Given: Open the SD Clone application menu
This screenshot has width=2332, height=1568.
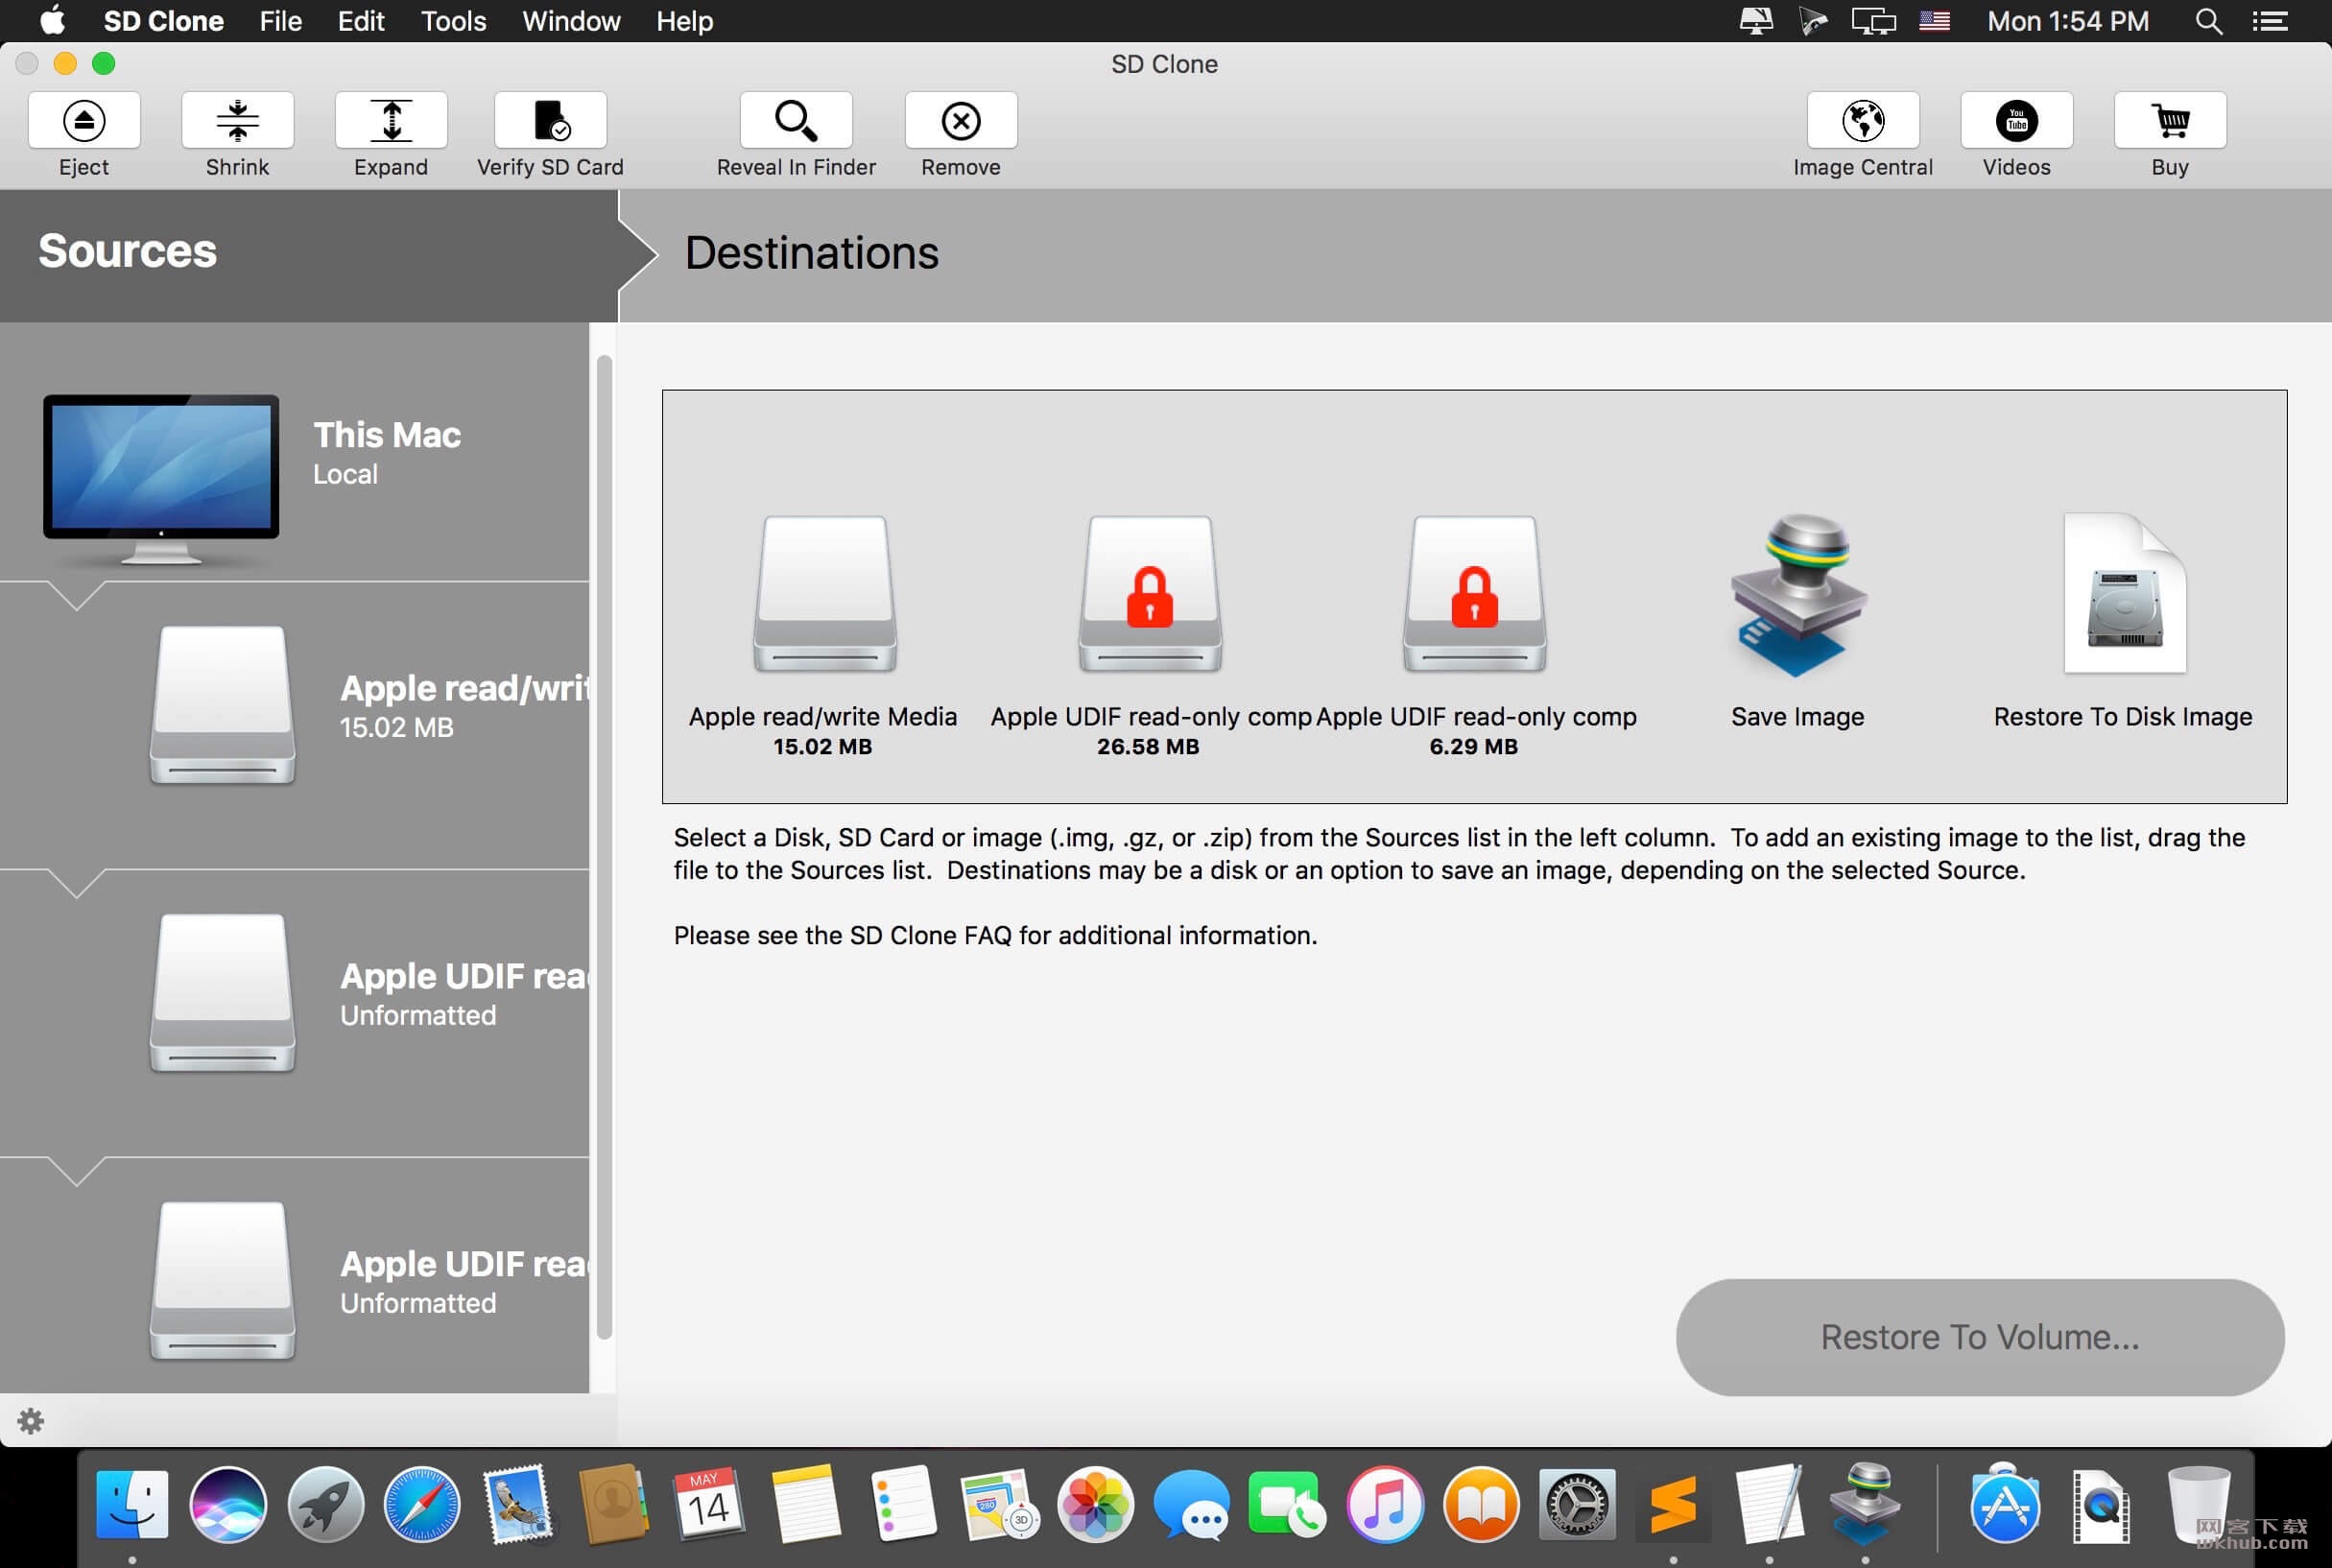Looking at the screenshot, I should click(x=163, y=21).
